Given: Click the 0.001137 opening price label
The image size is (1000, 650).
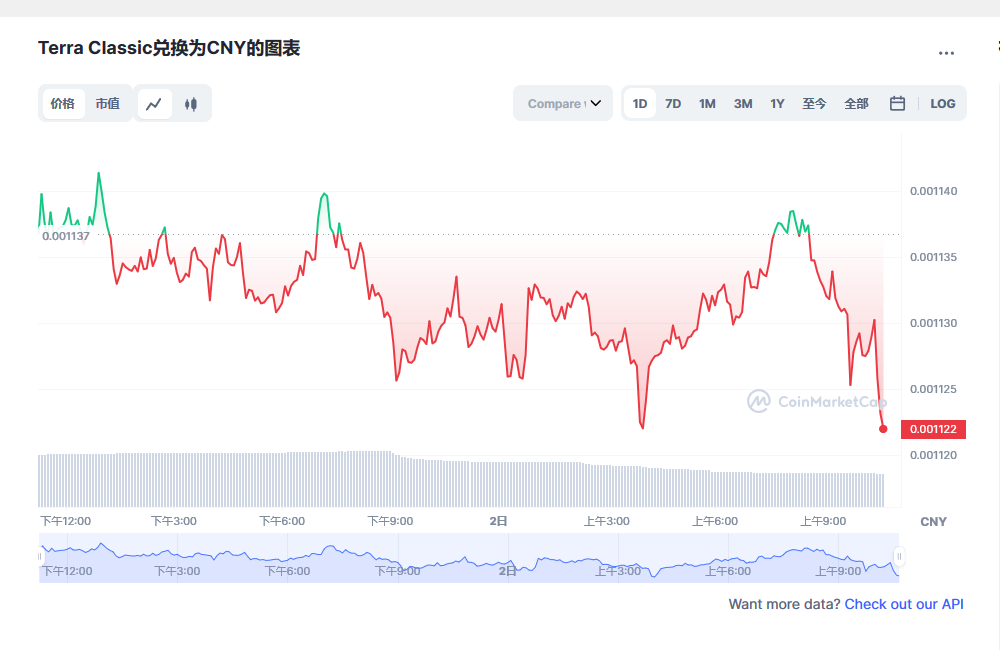Looking at the screenshot, I should pos(66,236).
